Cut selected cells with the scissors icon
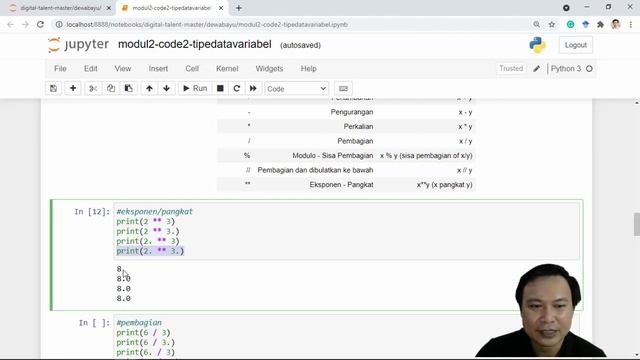Viewport: 640px width, 360px height. (x=93, y=89)
